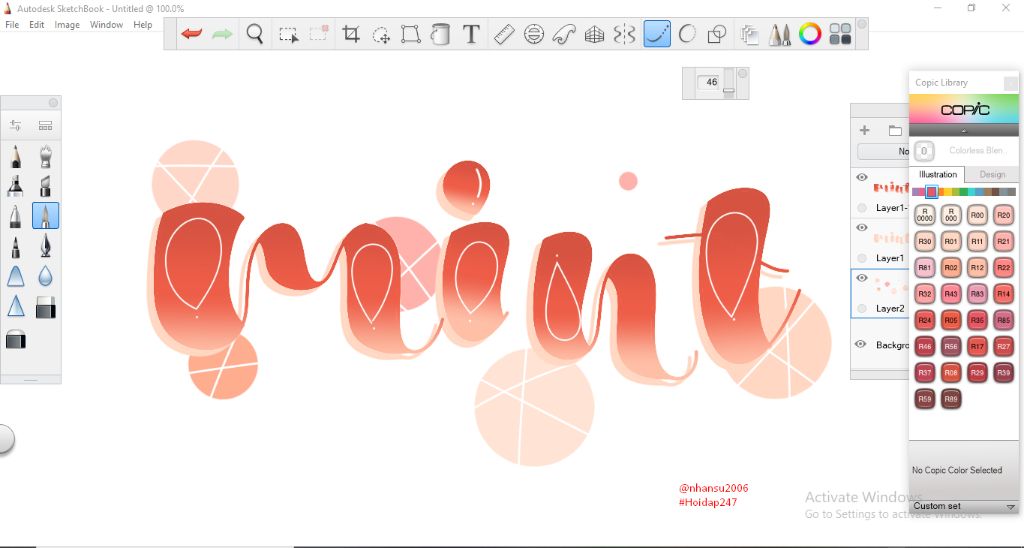1024x548 pixels.
Task: Toggle the Steady Stroke tool
Action: pyautogui.click(x=657, y=34)
